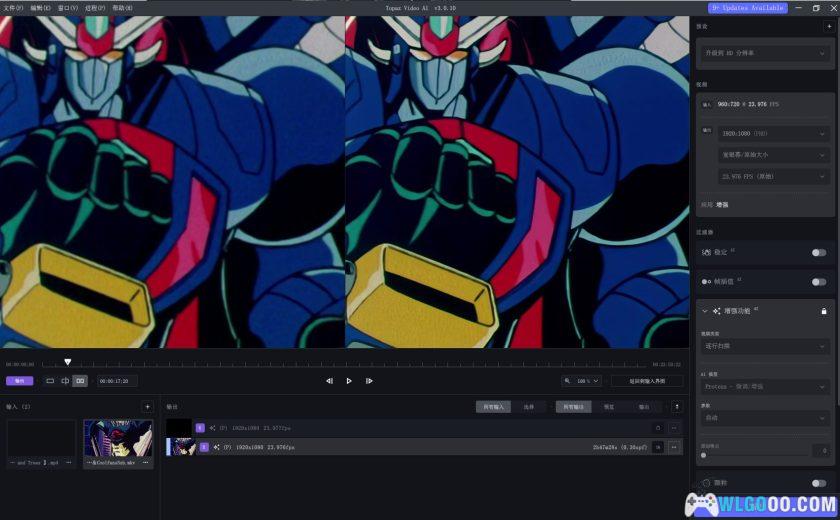Click the Updates Available button
The width and height of the screenshot is (840, 520).
(748, 7)
